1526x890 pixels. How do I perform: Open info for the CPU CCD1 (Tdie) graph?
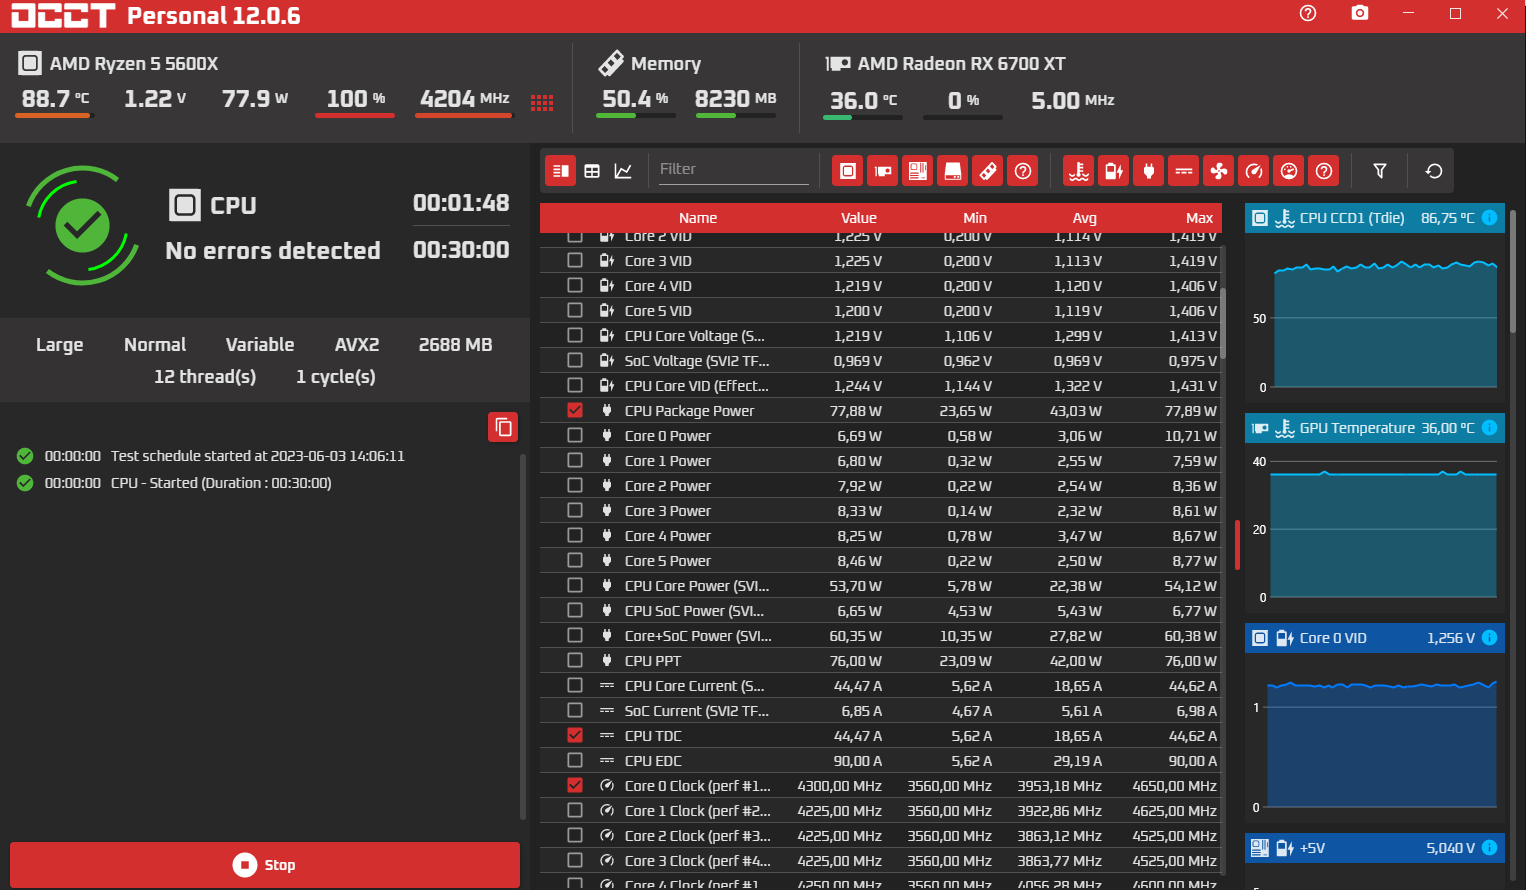pyautogui.click(x=1490, y=218)
